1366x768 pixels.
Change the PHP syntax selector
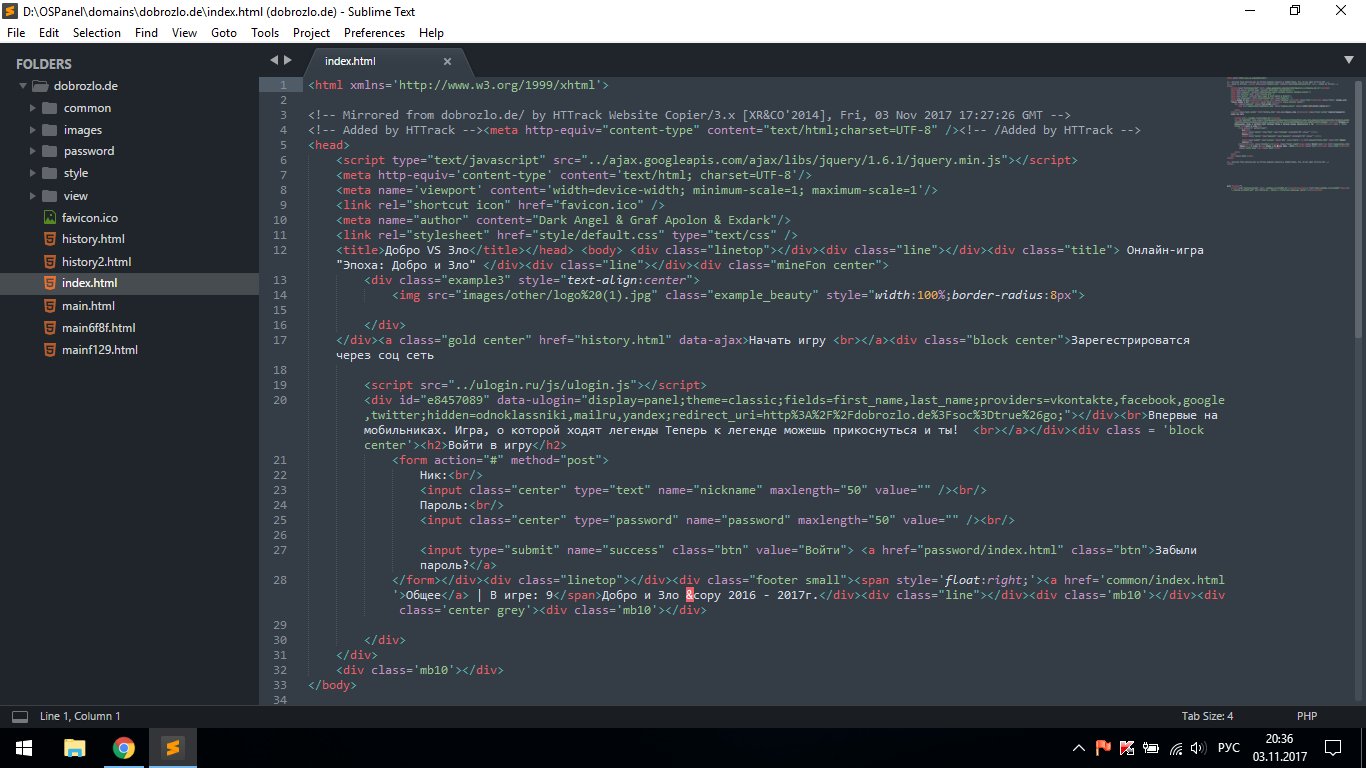[1307, 716]
